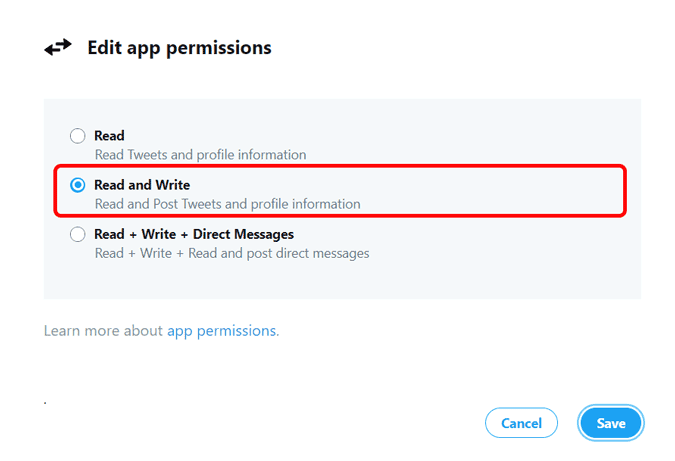Screen dimensions: 675x461
Task: Click the bold "Read" option label
Action: point(109,135)
